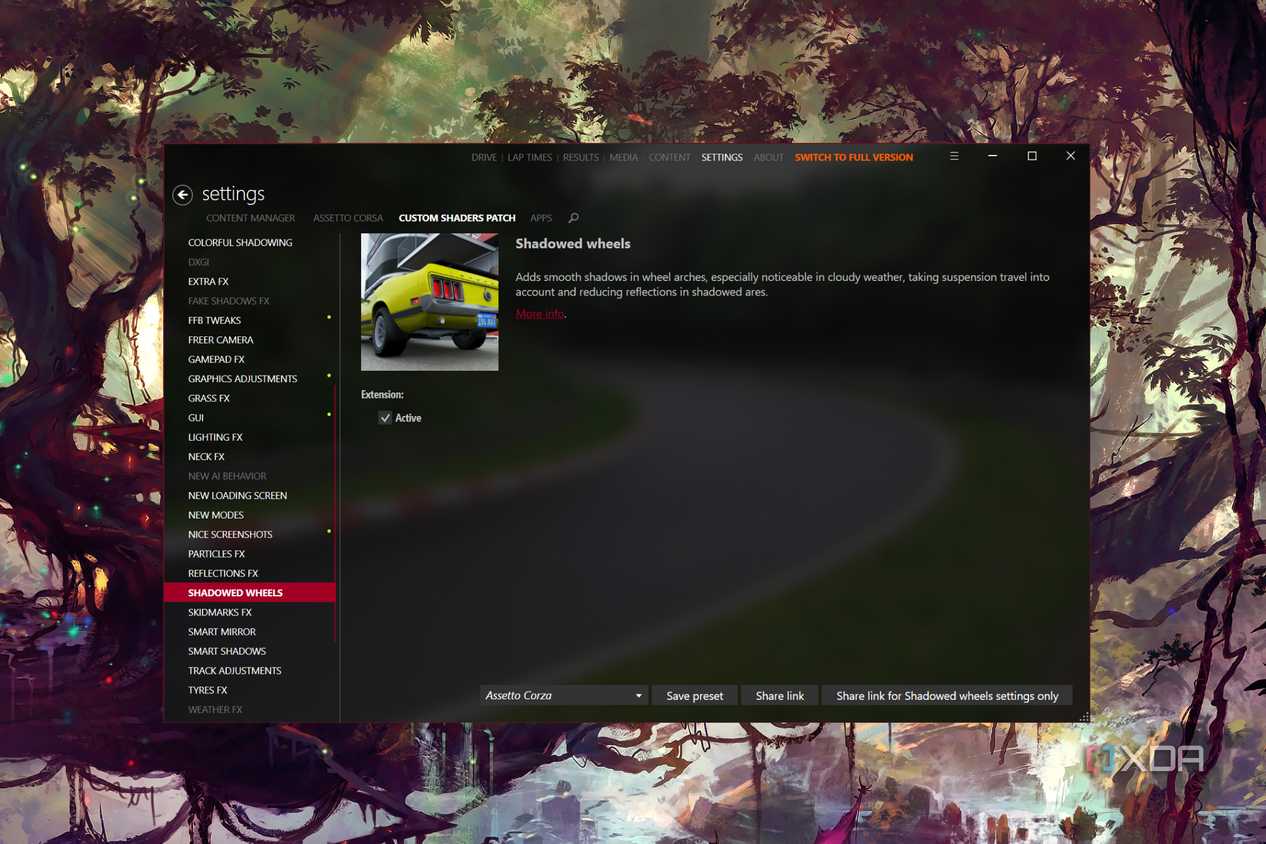Viewport: 1266px width, 844px height.
Task: Open the WEATHER FX section
Action: pyautogui.click(x=215, y=709)
